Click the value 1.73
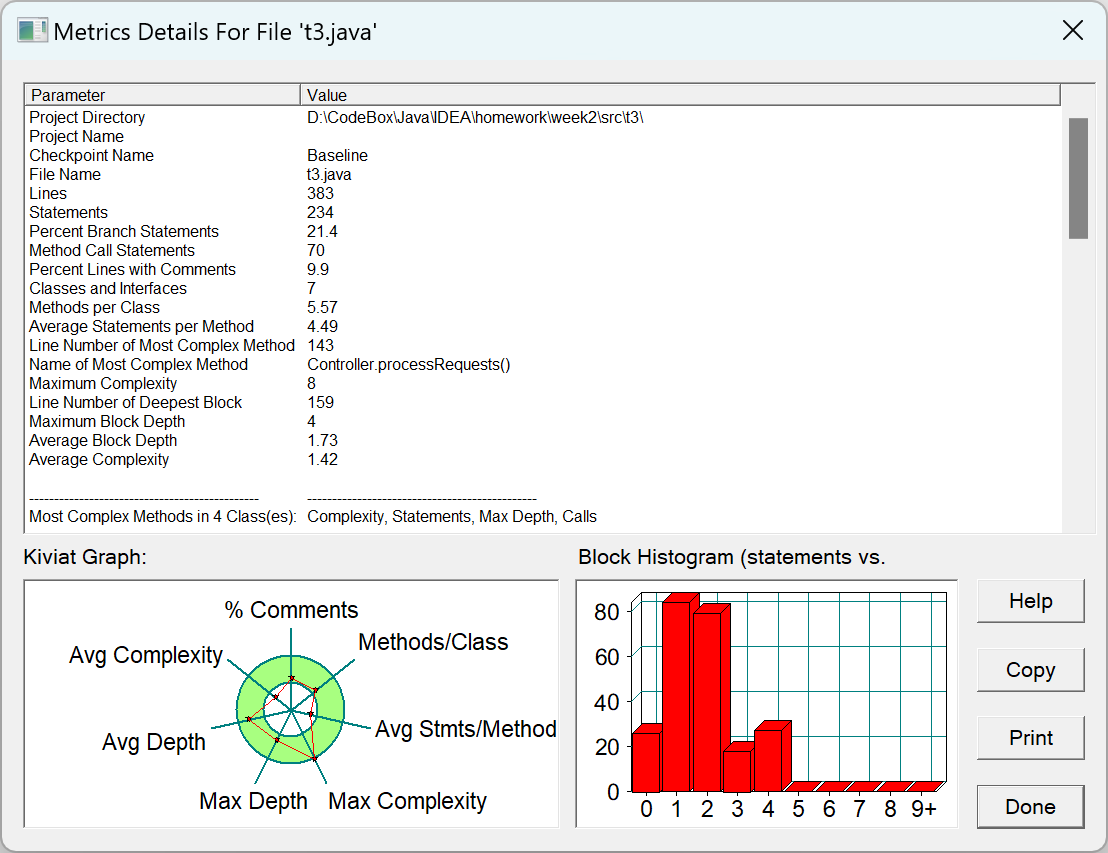 click(x=322, y=442)
